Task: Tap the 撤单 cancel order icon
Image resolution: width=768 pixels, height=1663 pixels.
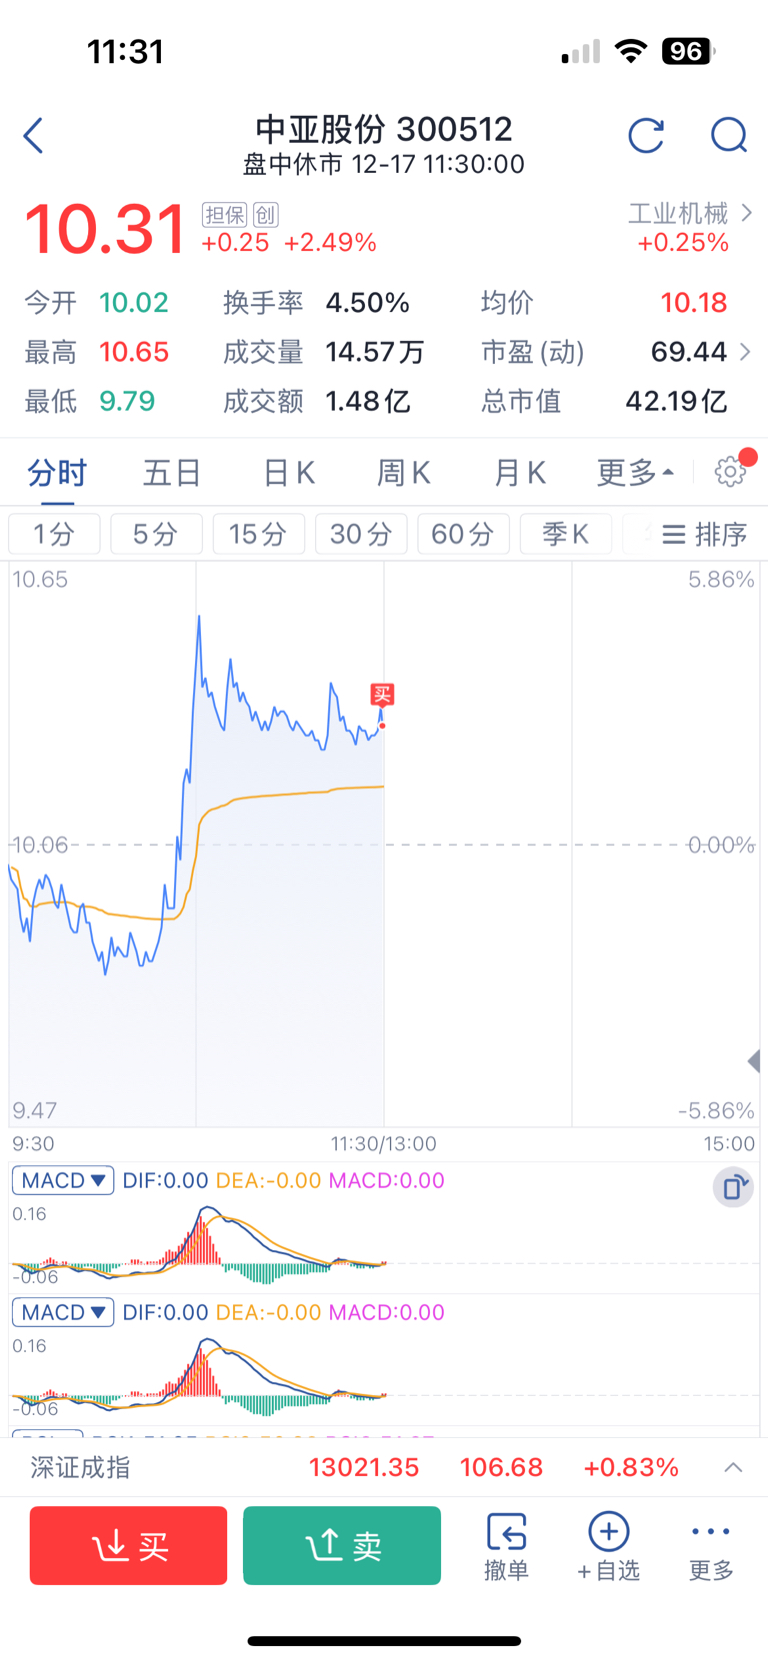Action: click(506, 1546)
